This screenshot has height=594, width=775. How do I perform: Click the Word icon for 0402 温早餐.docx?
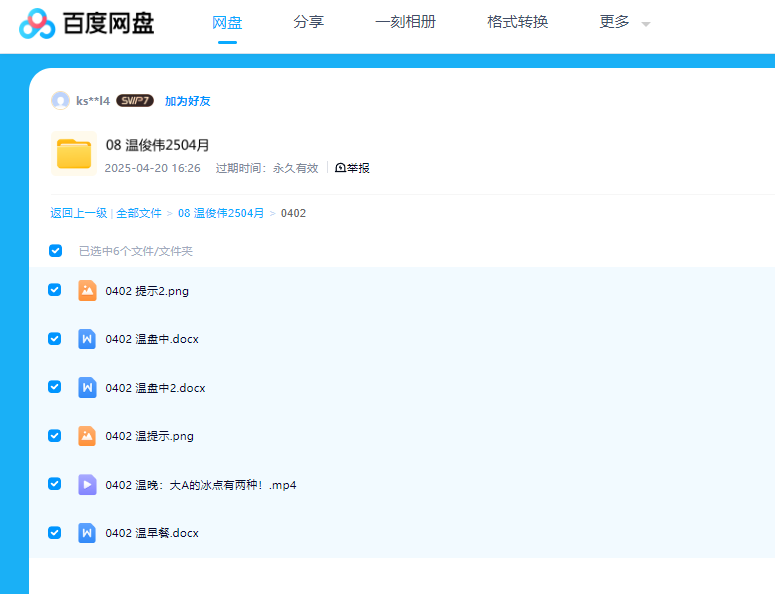(87, 533)
